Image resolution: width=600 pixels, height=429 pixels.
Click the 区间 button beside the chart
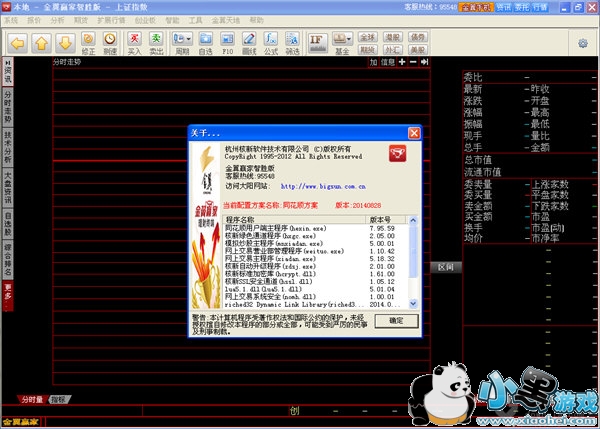tap(446, 267)
